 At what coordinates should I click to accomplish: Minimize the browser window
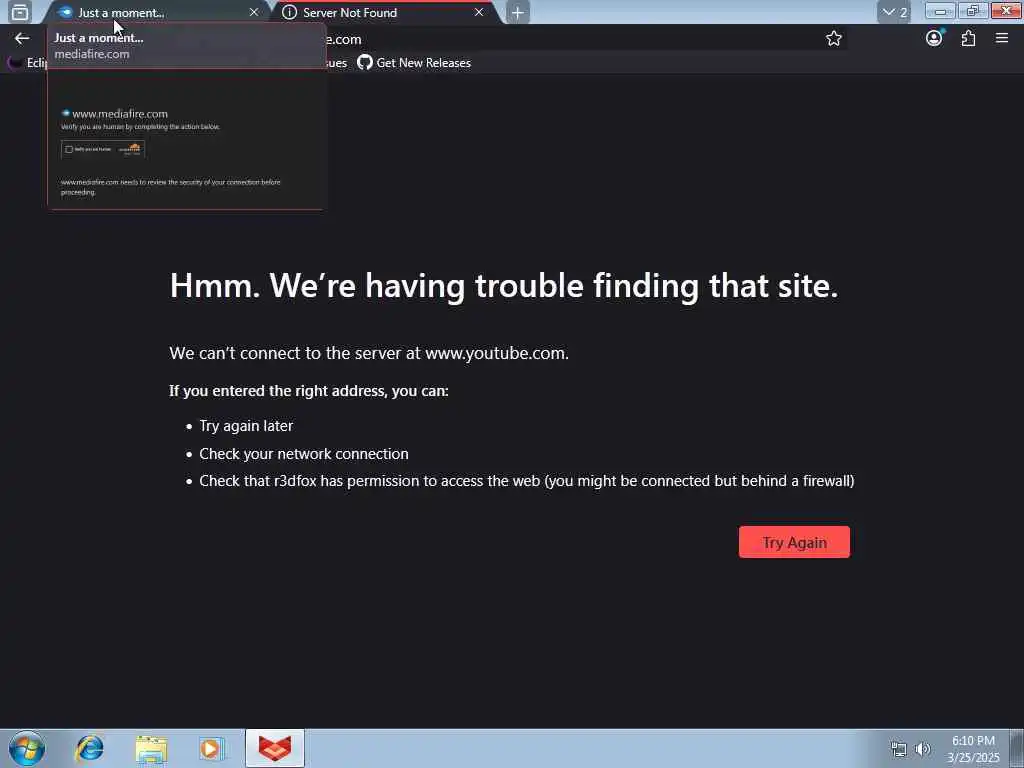pyautogui.click(x=940, y=11)
